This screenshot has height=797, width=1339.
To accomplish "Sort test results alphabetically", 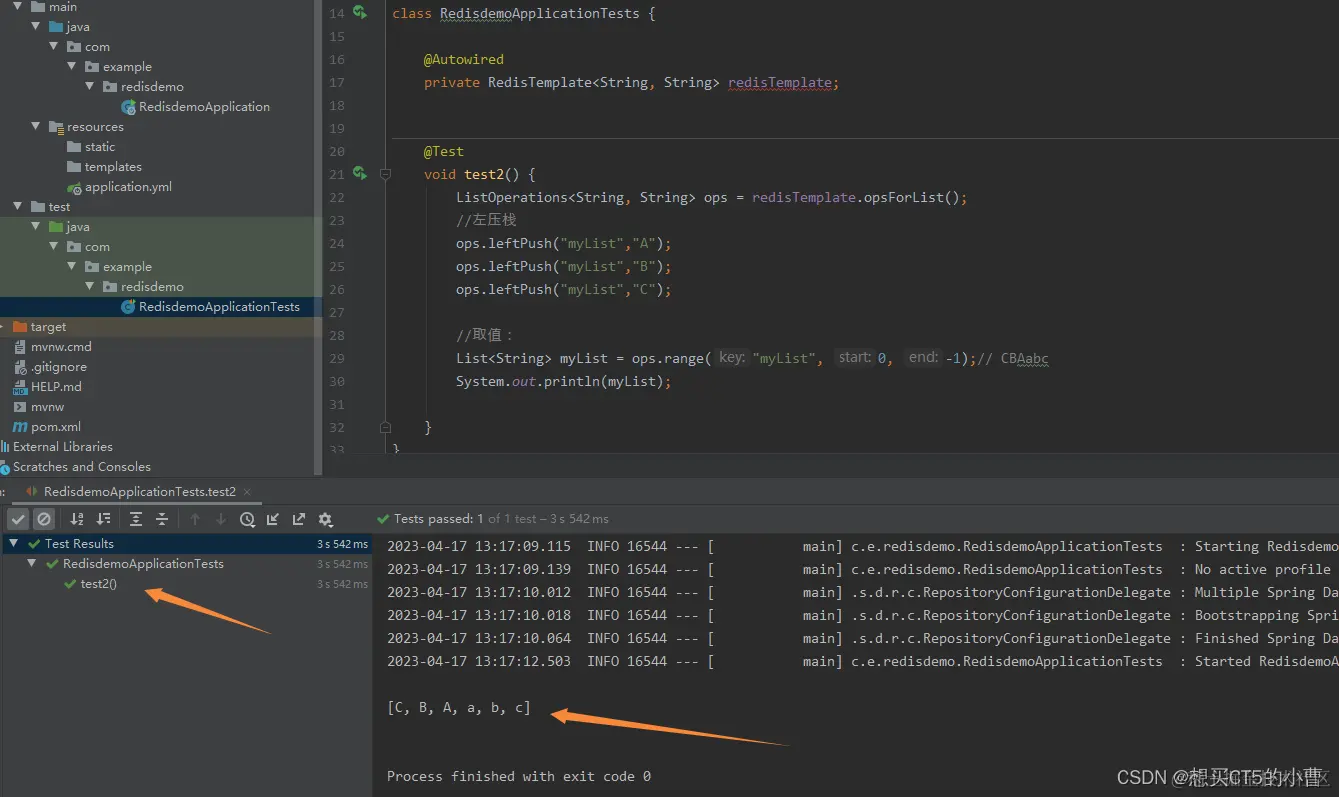I will point(77,519).
